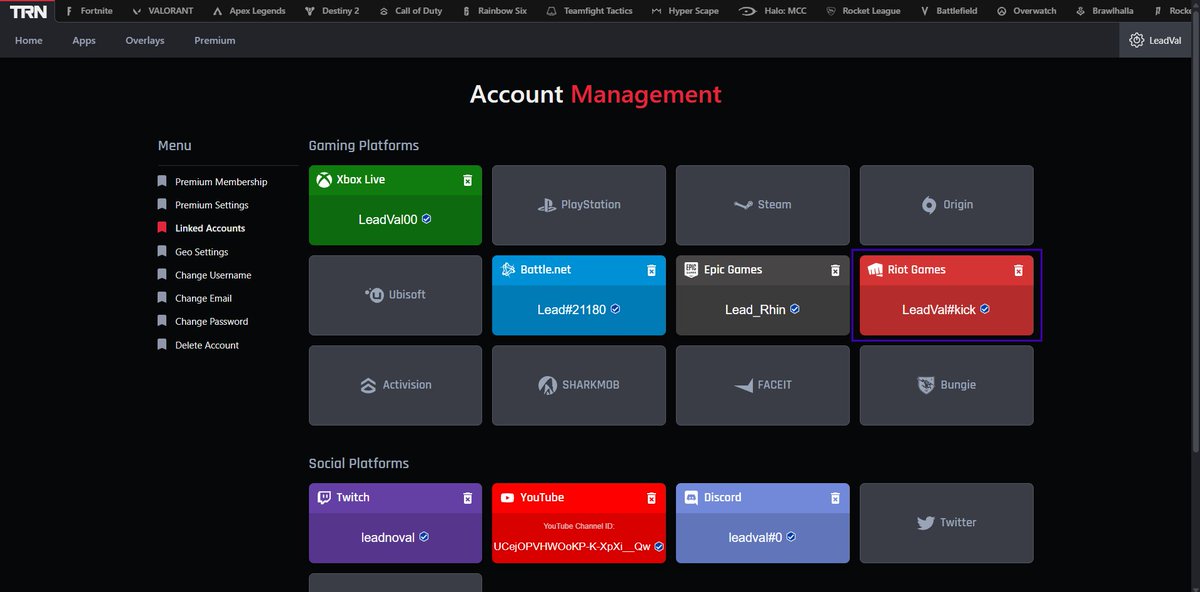Connect a Ubisoft account
The image size is (1200, 592).
[x=395, y=295]
